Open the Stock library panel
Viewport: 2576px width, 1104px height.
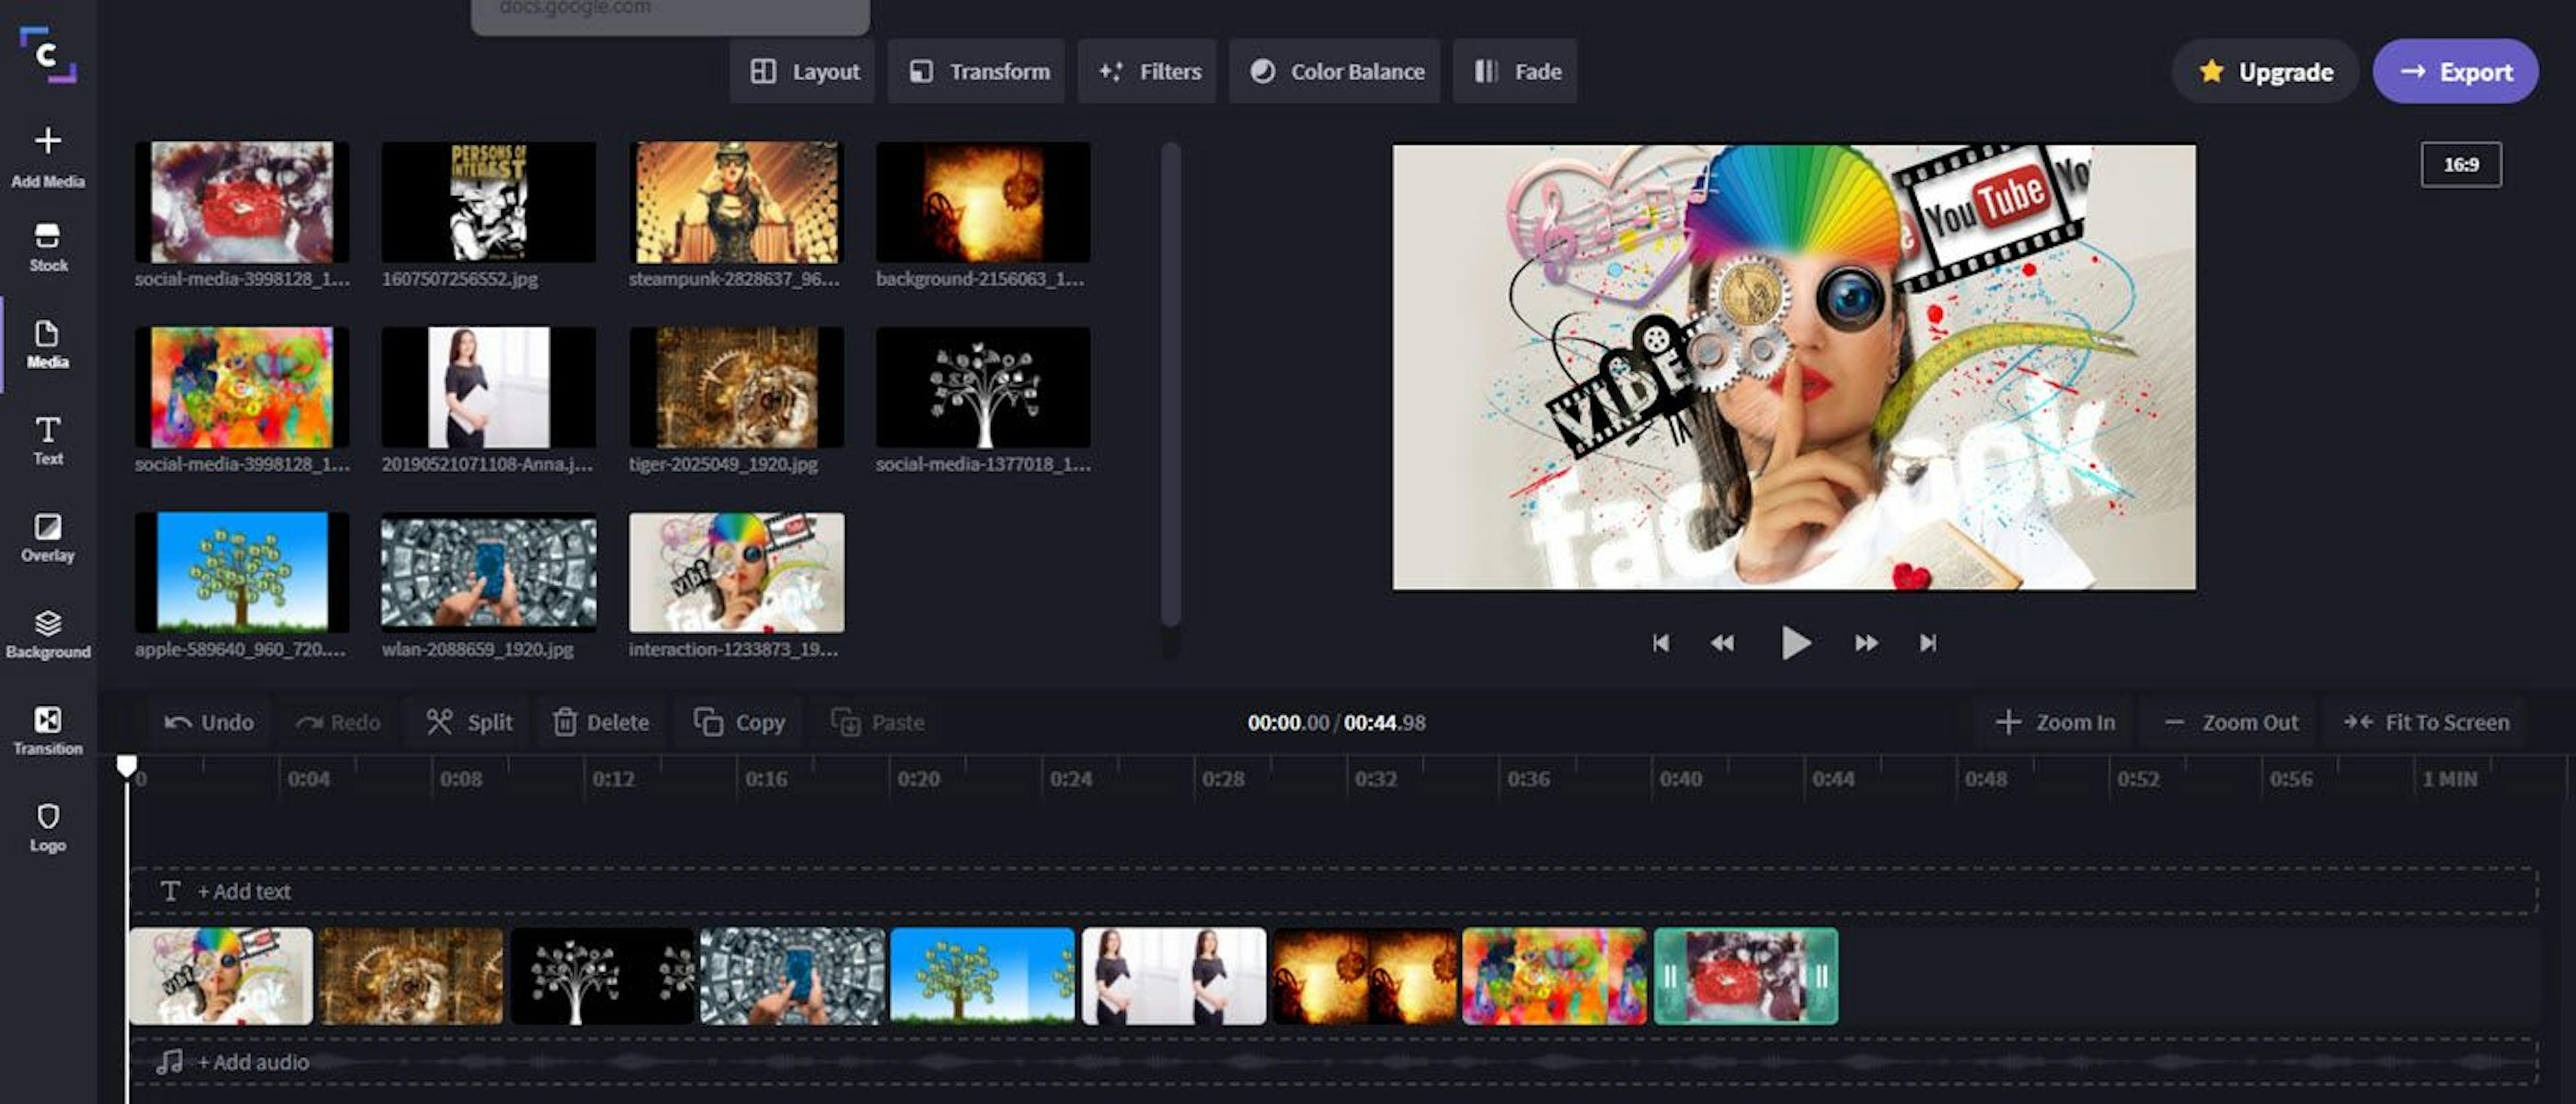click(47, 248)
